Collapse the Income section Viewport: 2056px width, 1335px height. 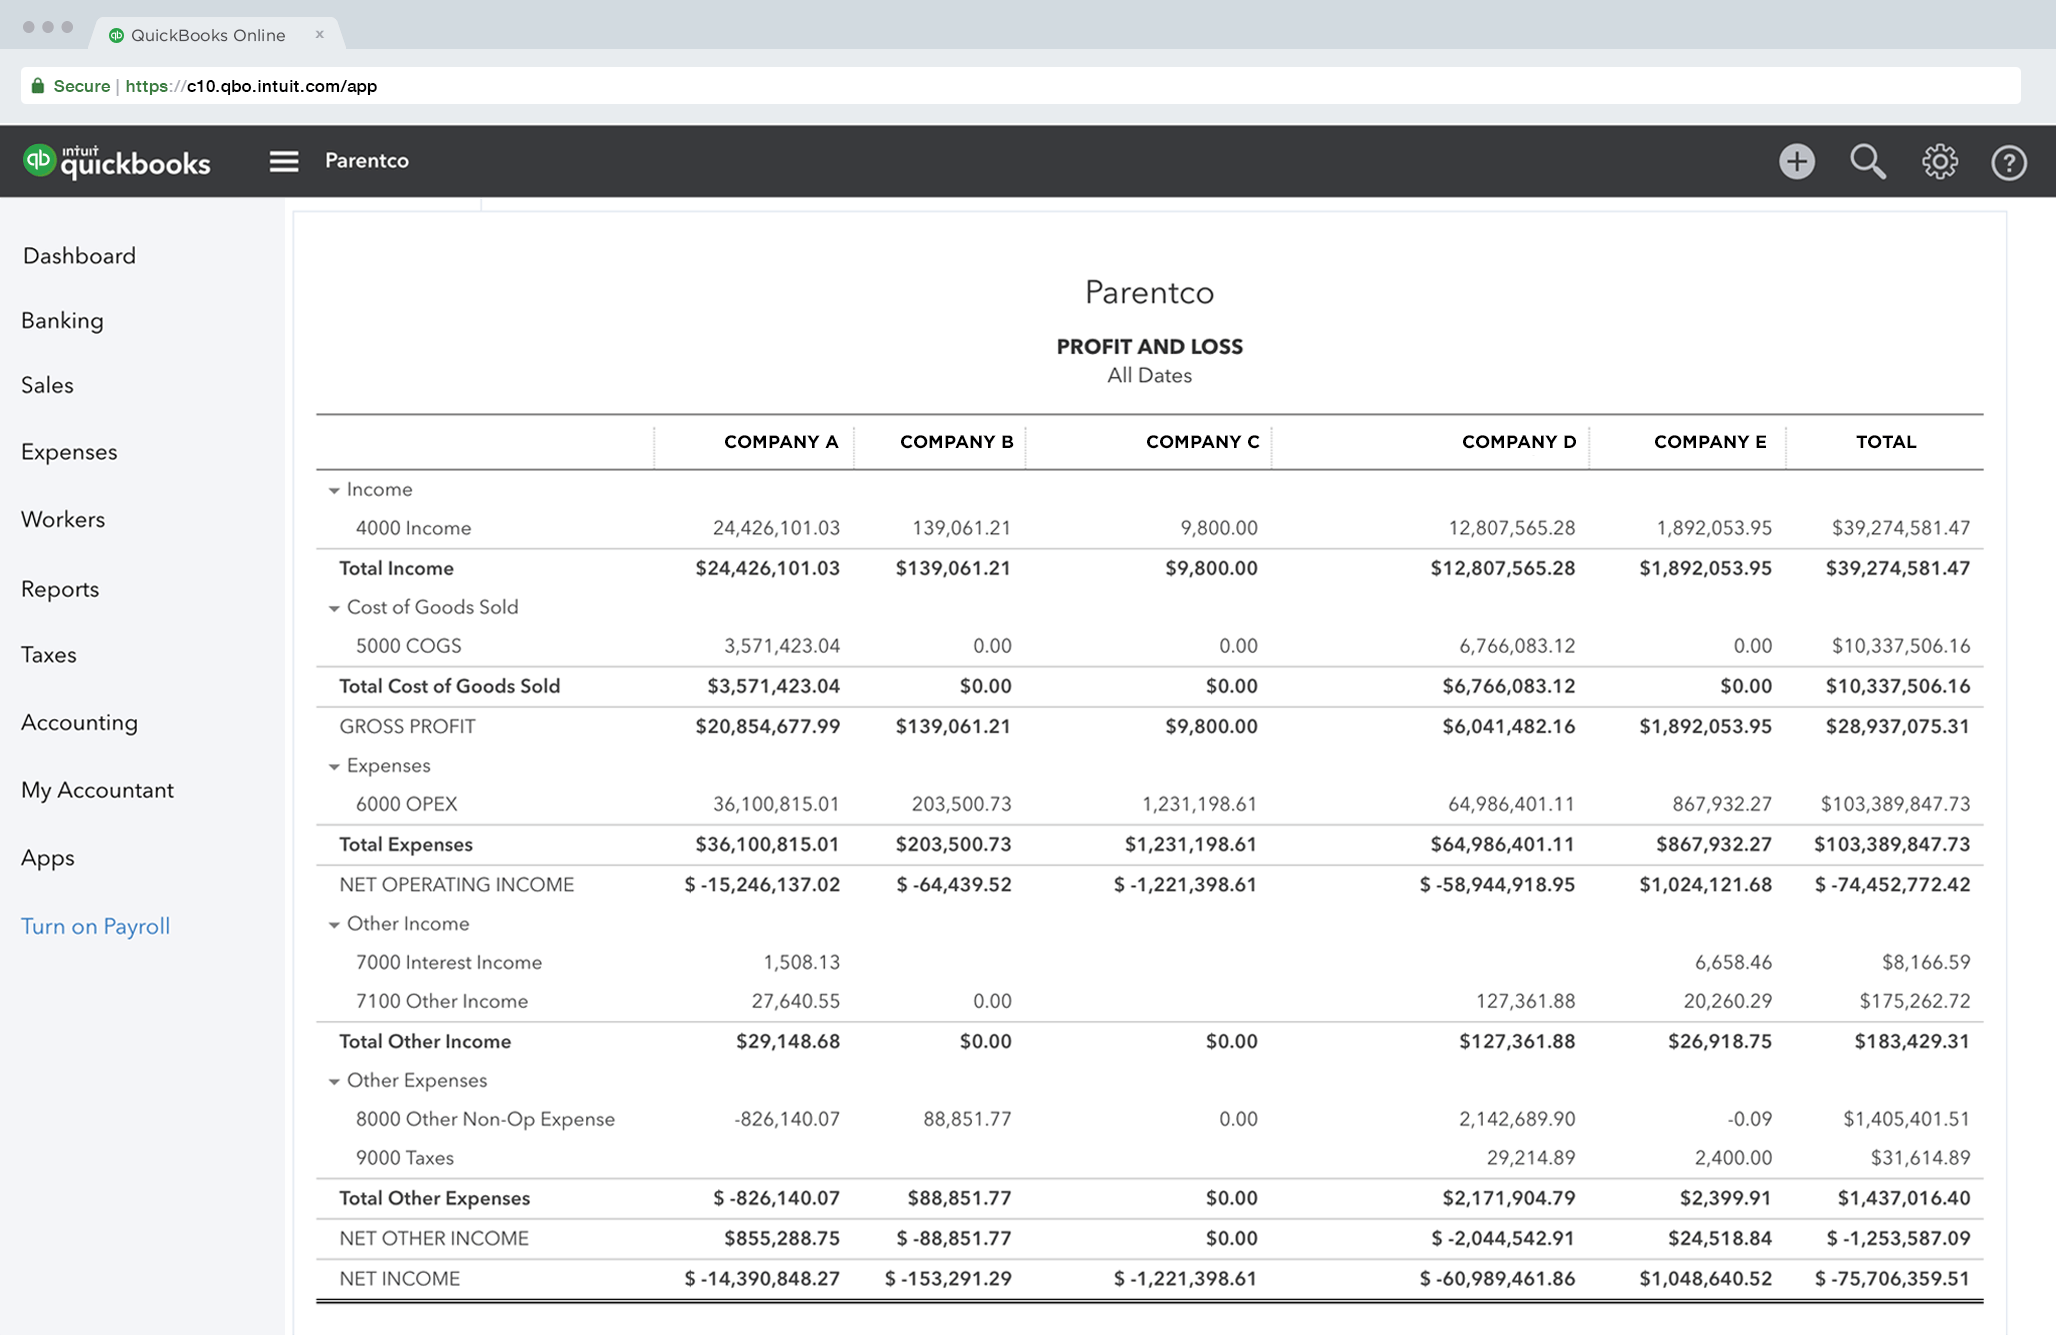point(334,491)
